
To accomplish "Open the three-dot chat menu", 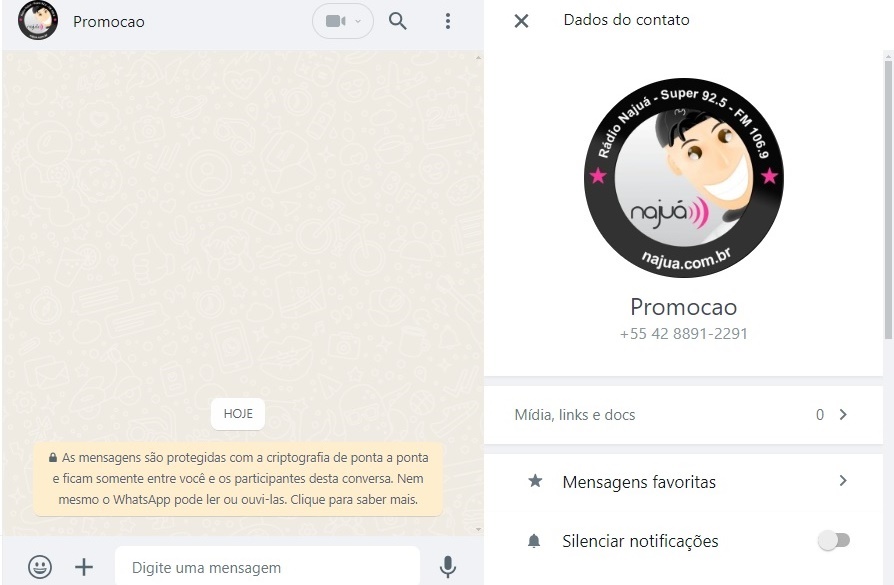I will [x=448, y=21].
